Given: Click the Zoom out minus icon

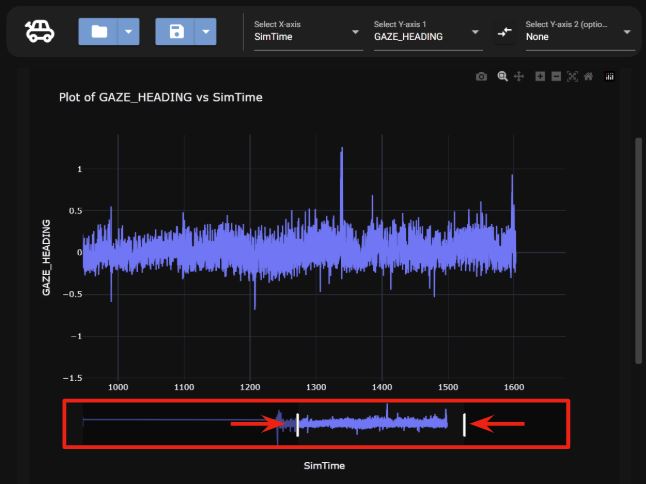Looking at the screenshot, I should pyautogui.click(x=556, y=76).
